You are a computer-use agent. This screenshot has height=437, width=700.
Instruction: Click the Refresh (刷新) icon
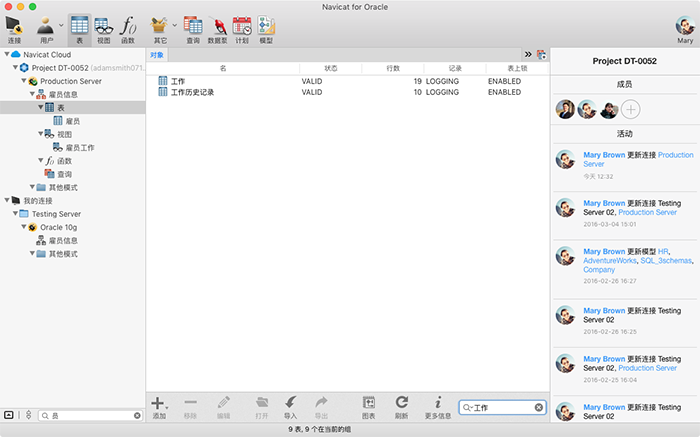point(401,408)
